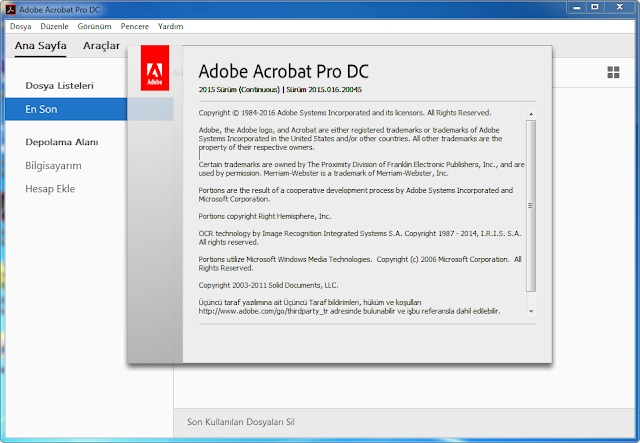Click the Microsoft Windows Media Technologies paragraph
This screenshot has height=443, width=640.
click(x=360, y=263)
